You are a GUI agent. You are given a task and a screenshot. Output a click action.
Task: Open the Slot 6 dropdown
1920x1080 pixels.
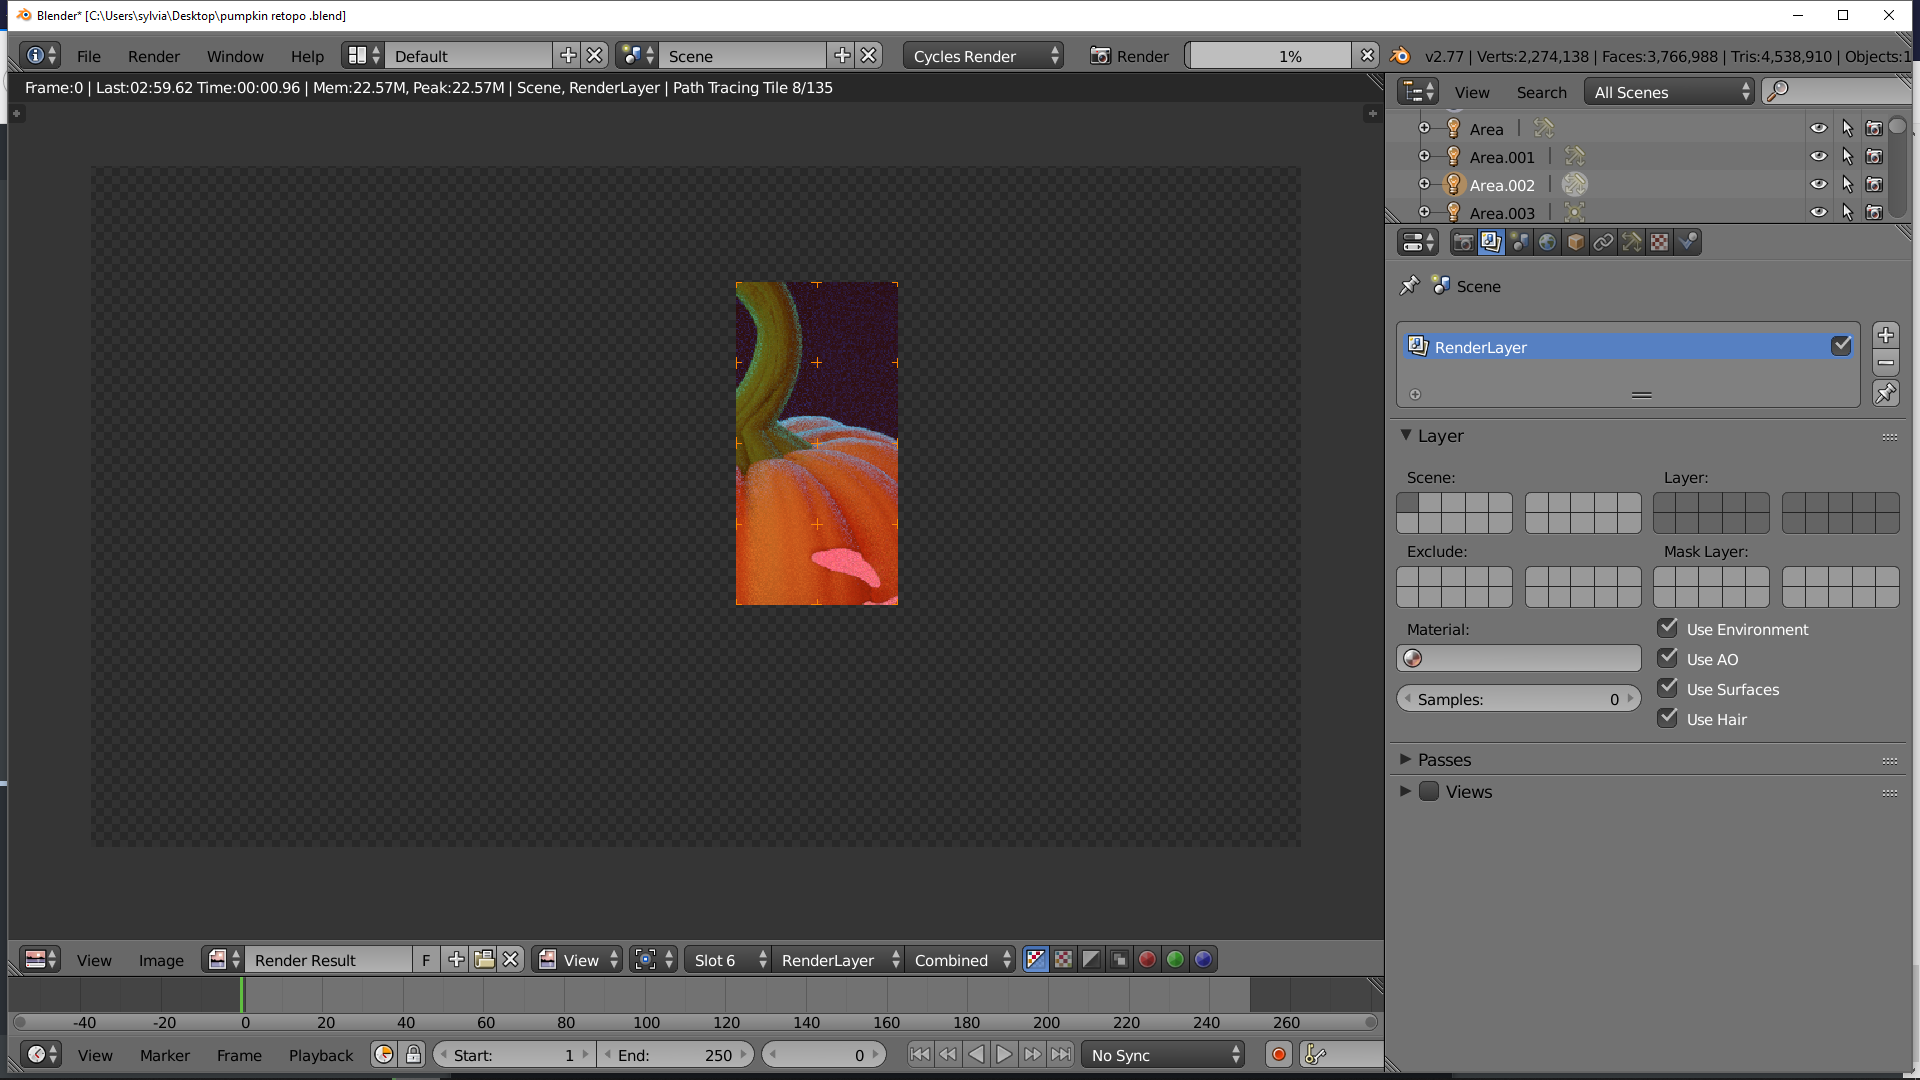(x=729, y=960)
